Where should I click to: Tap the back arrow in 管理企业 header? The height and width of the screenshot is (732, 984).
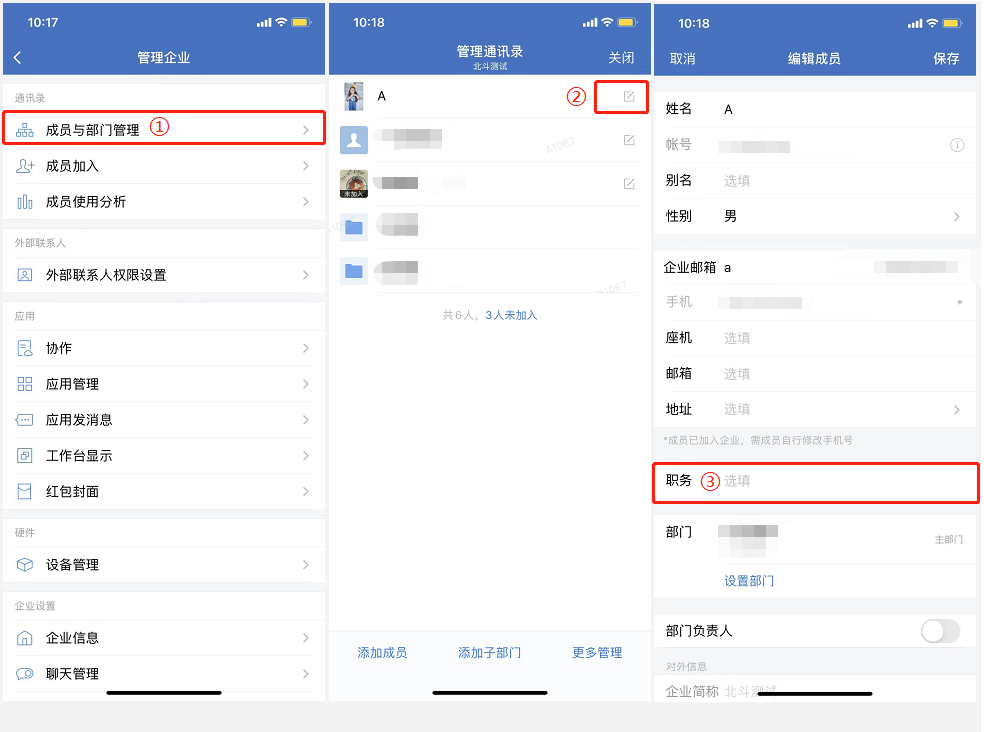coord(18,58)
